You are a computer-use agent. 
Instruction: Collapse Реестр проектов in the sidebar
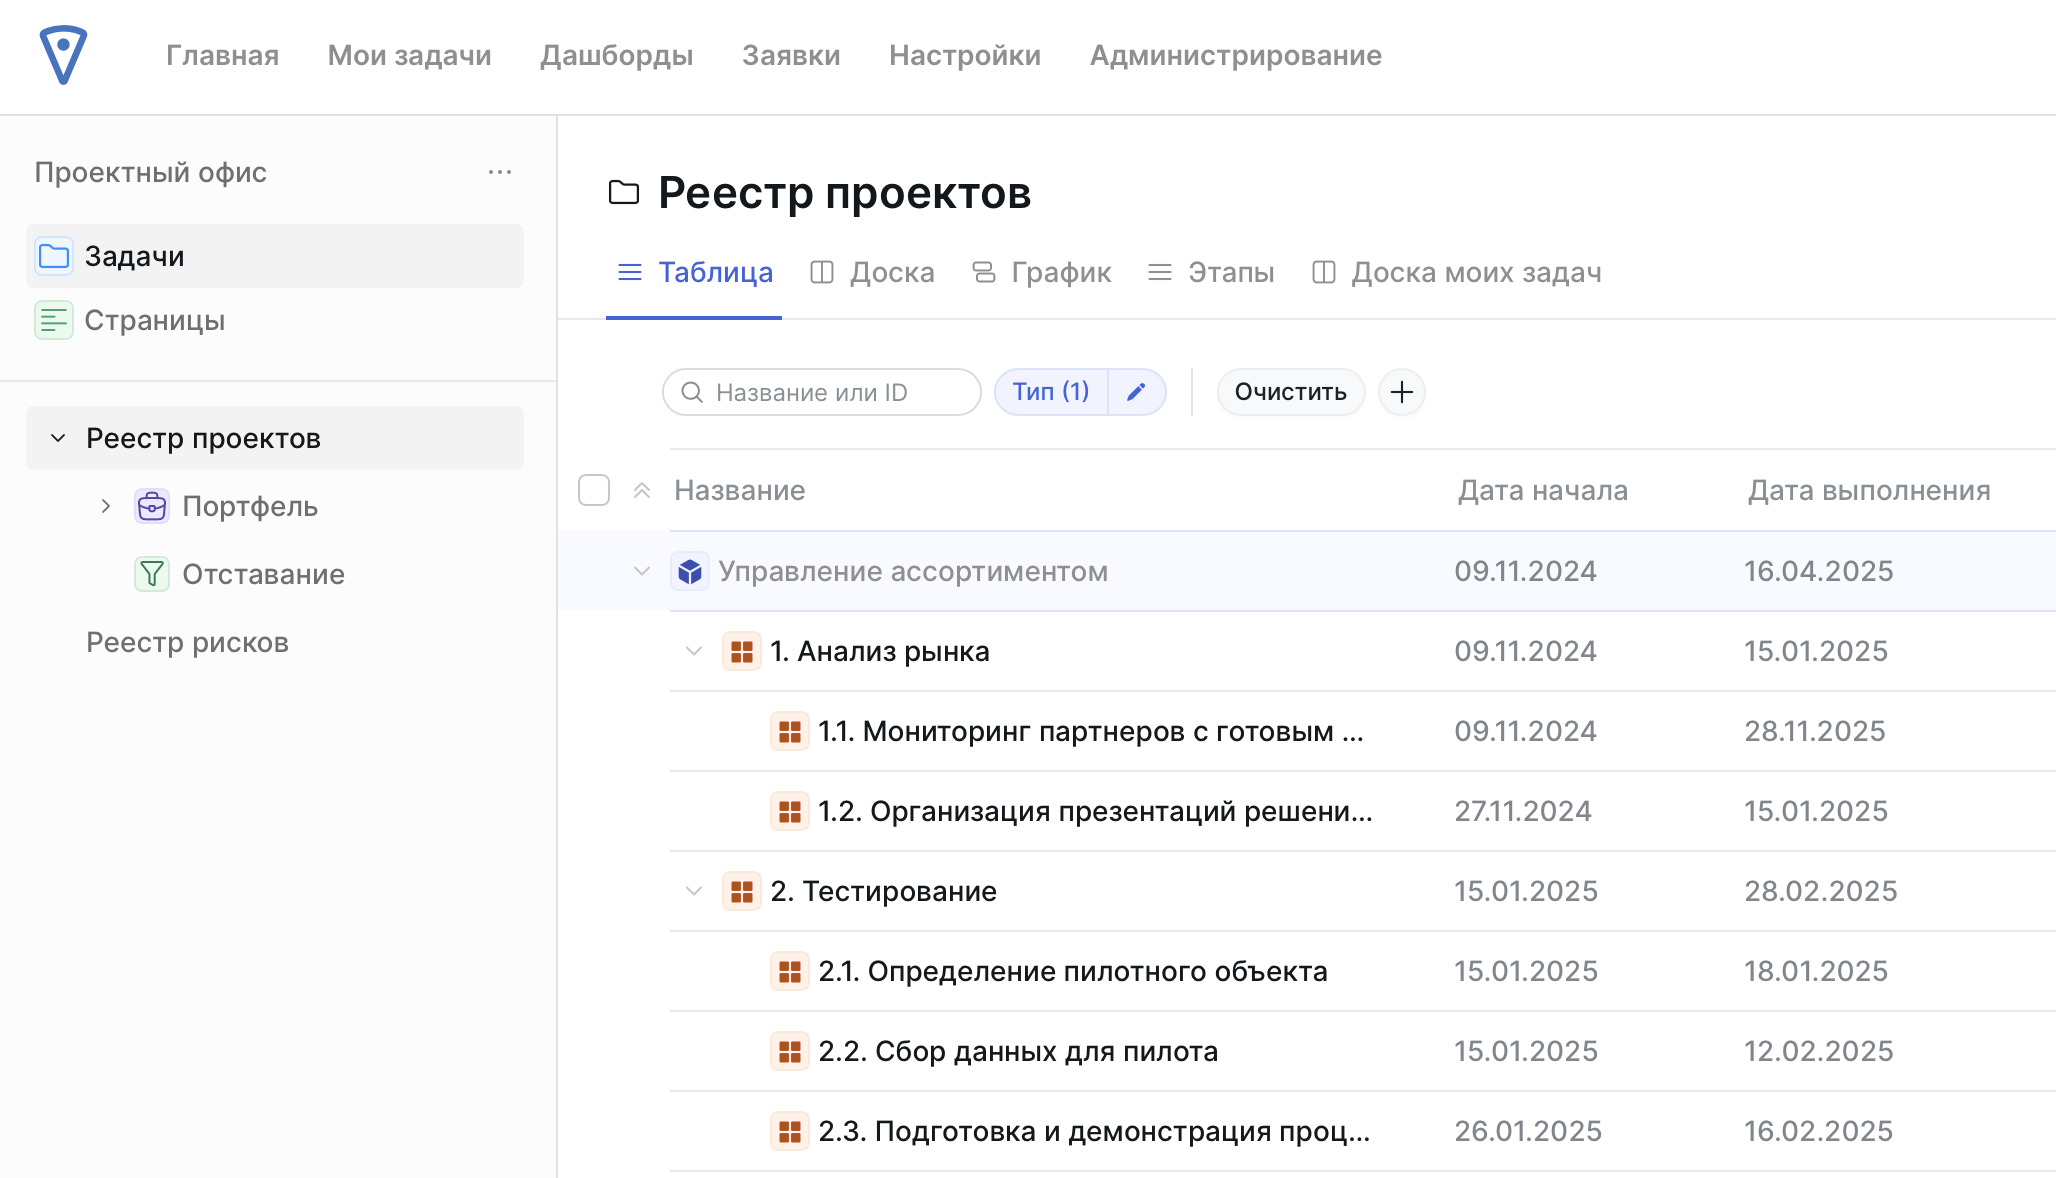[x=58, y=438]
